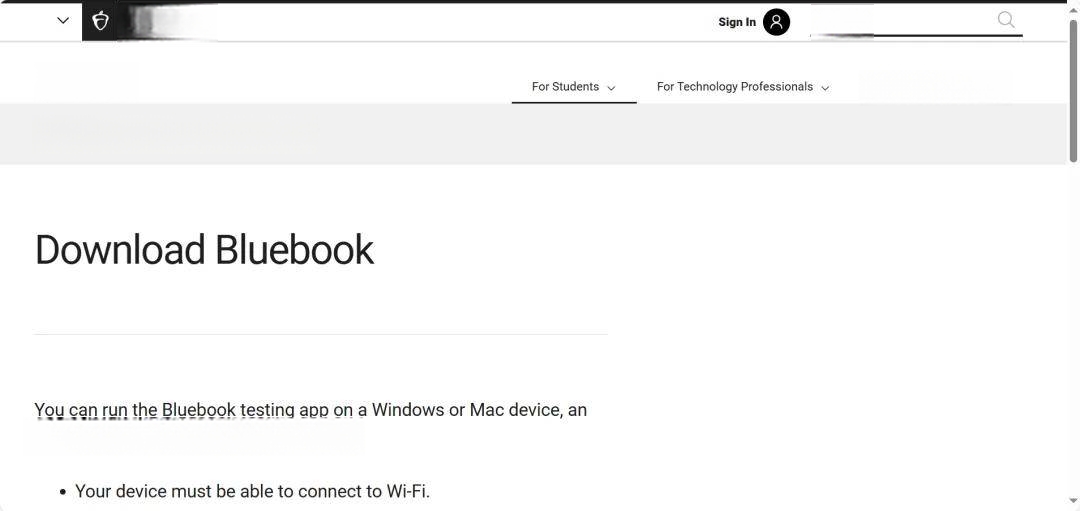Expand the top-left chevron dropdown

[63, 21]
